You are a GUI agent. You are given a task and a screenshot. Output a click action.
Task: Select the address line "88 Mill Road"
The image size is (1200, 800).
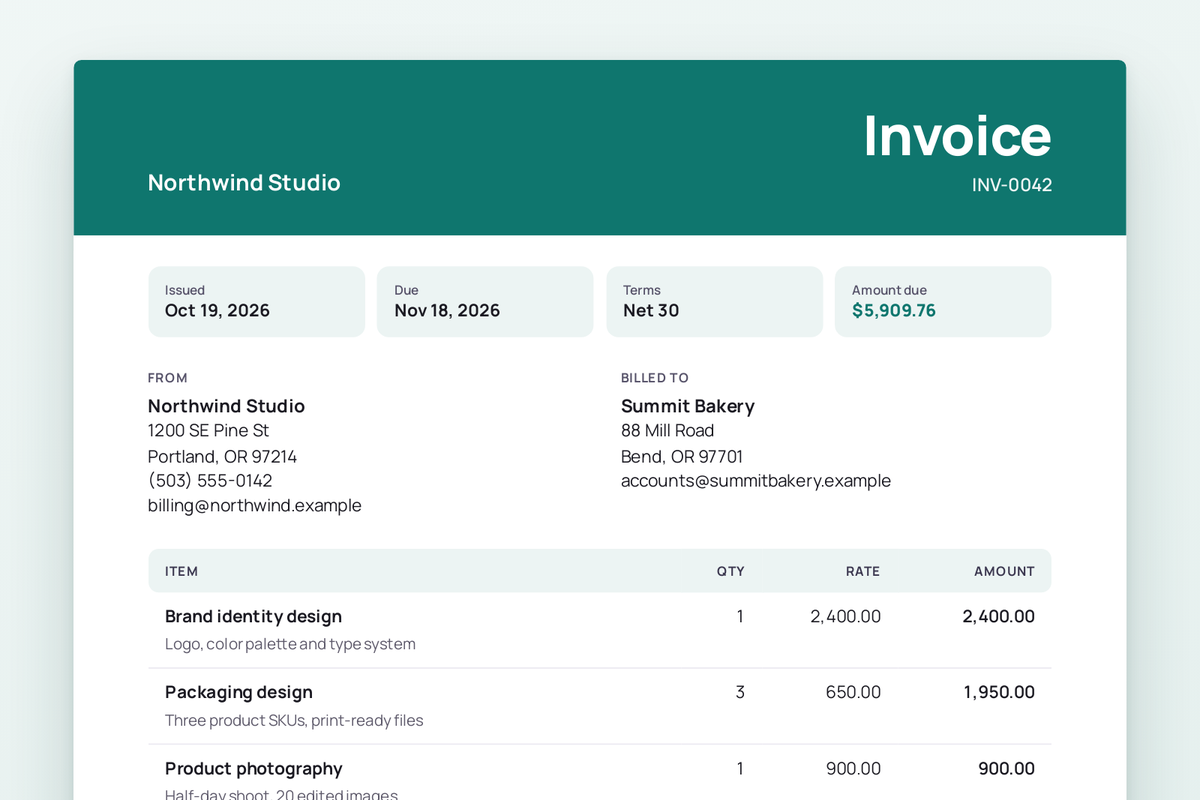[667, 431]
